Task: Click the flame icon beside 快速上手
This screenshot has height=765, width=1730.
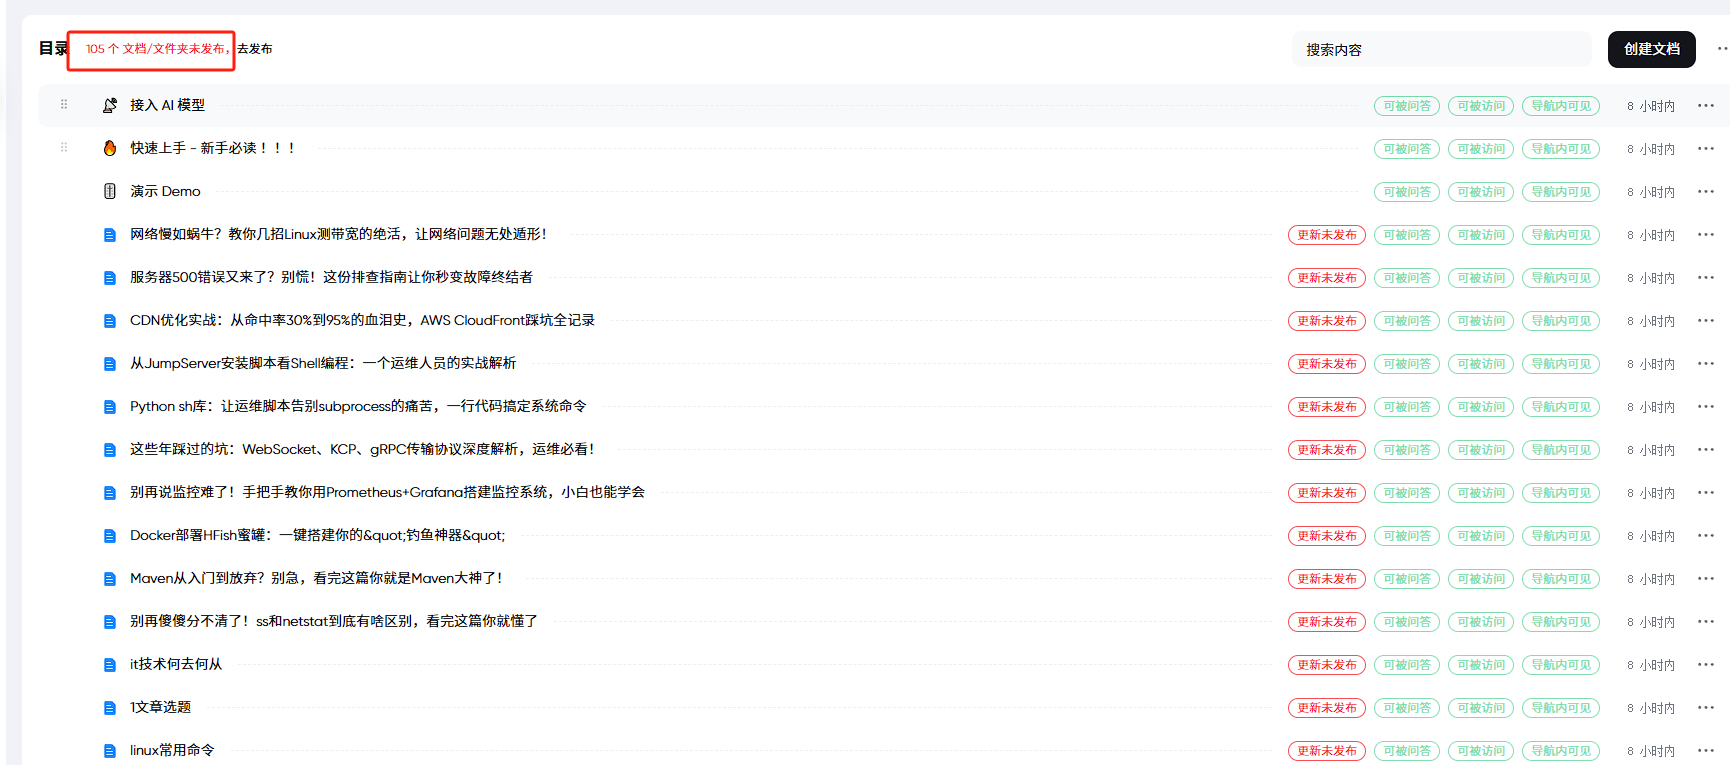Action: pyautogui.click(x=110, y=148)
